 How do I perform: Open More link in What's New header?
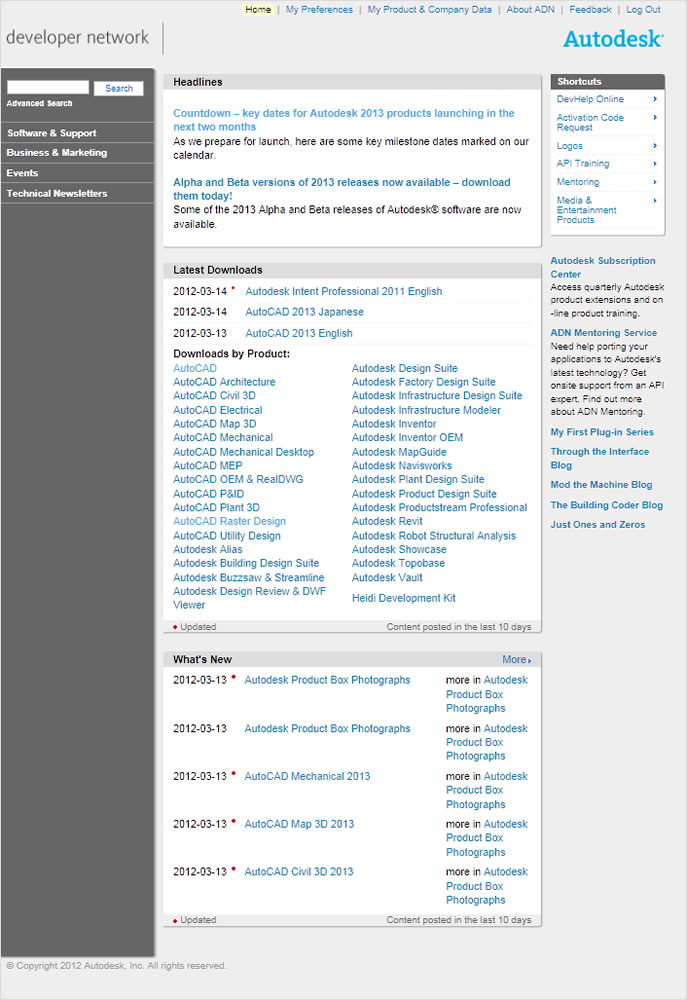(x=516, y=660)
